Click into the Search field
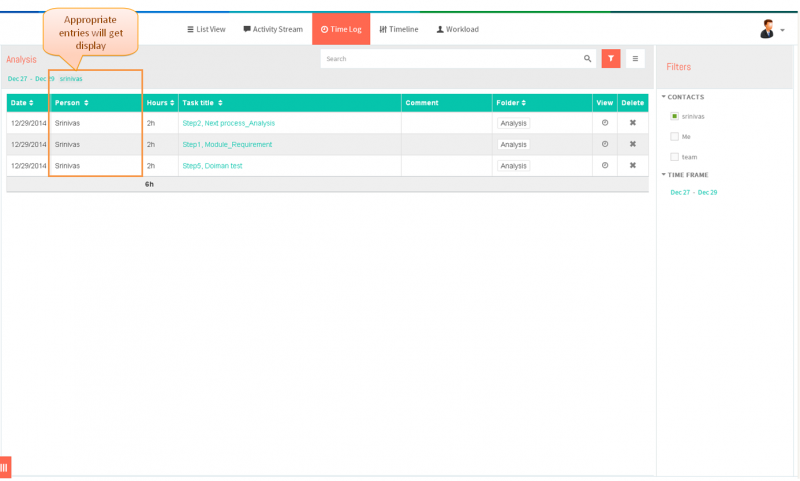Image resolution: width=800 pixels, height=481 pixels. tap(452, 59)
